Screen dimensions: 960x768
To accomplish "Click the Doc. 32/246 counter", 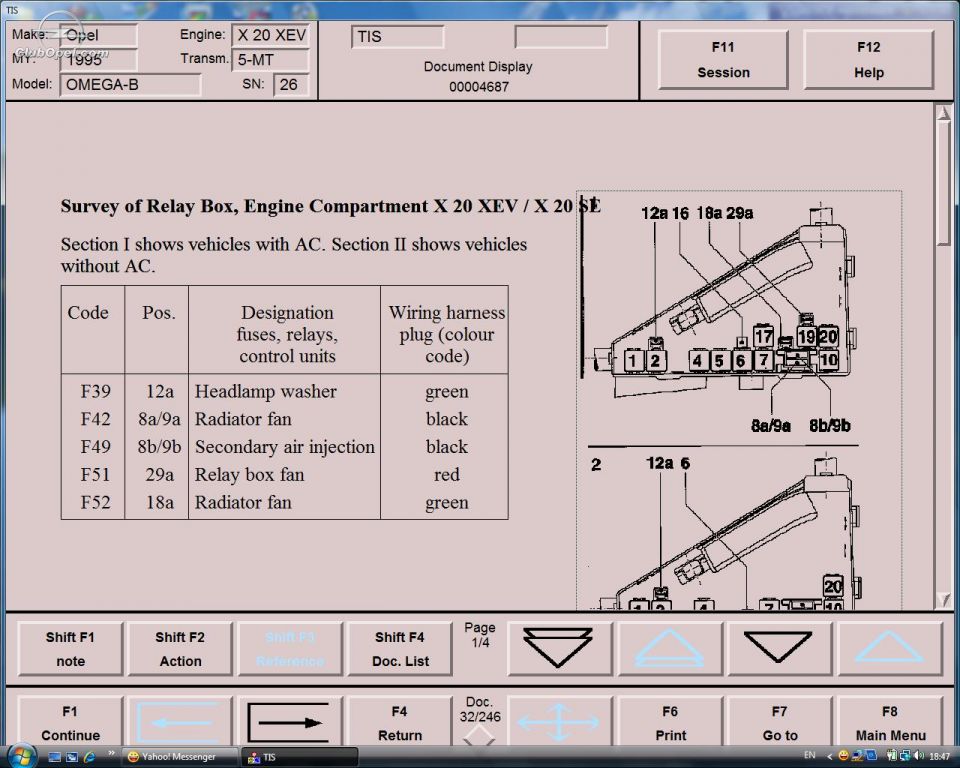I will tap(479, 709).
